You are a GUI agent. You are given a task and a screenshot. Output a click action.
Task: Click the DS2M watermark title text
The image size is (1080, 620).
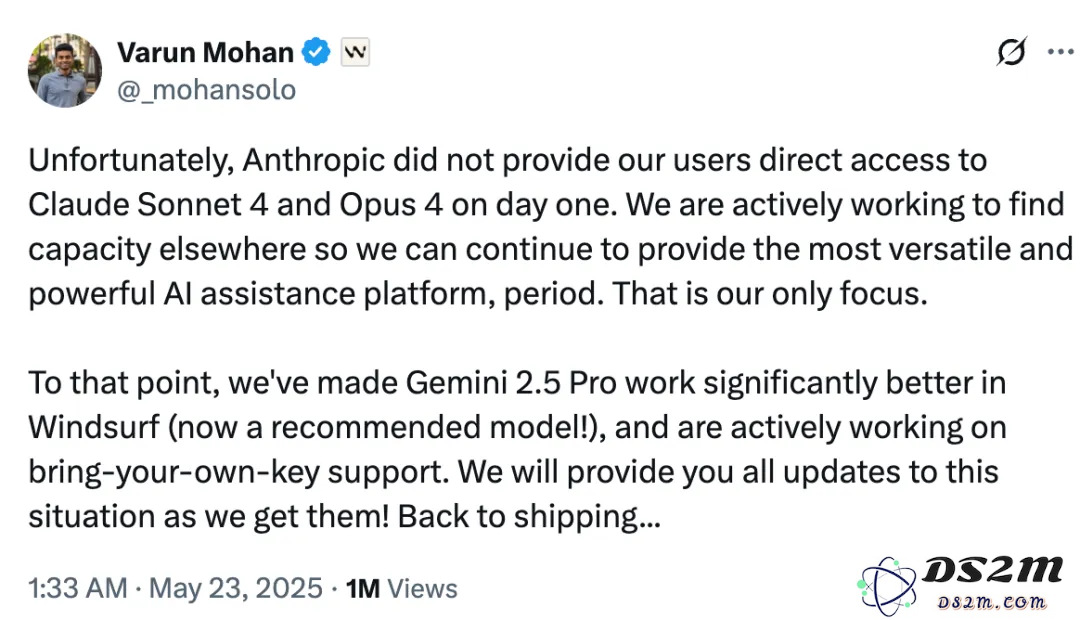click(x=993, y=571)
